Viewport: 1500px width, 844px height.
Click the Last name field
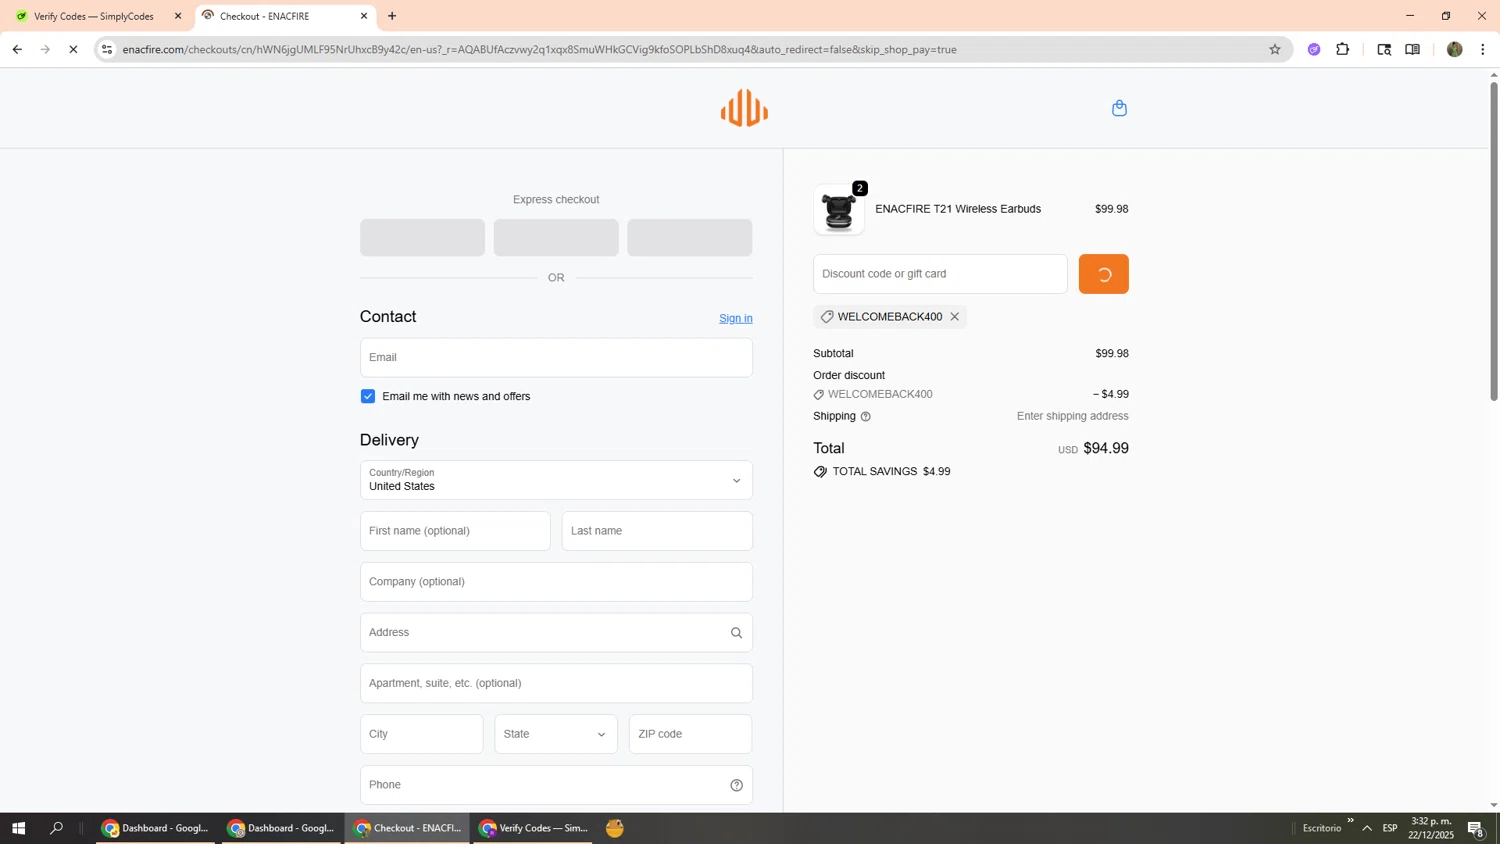click(x=657, y=531)
